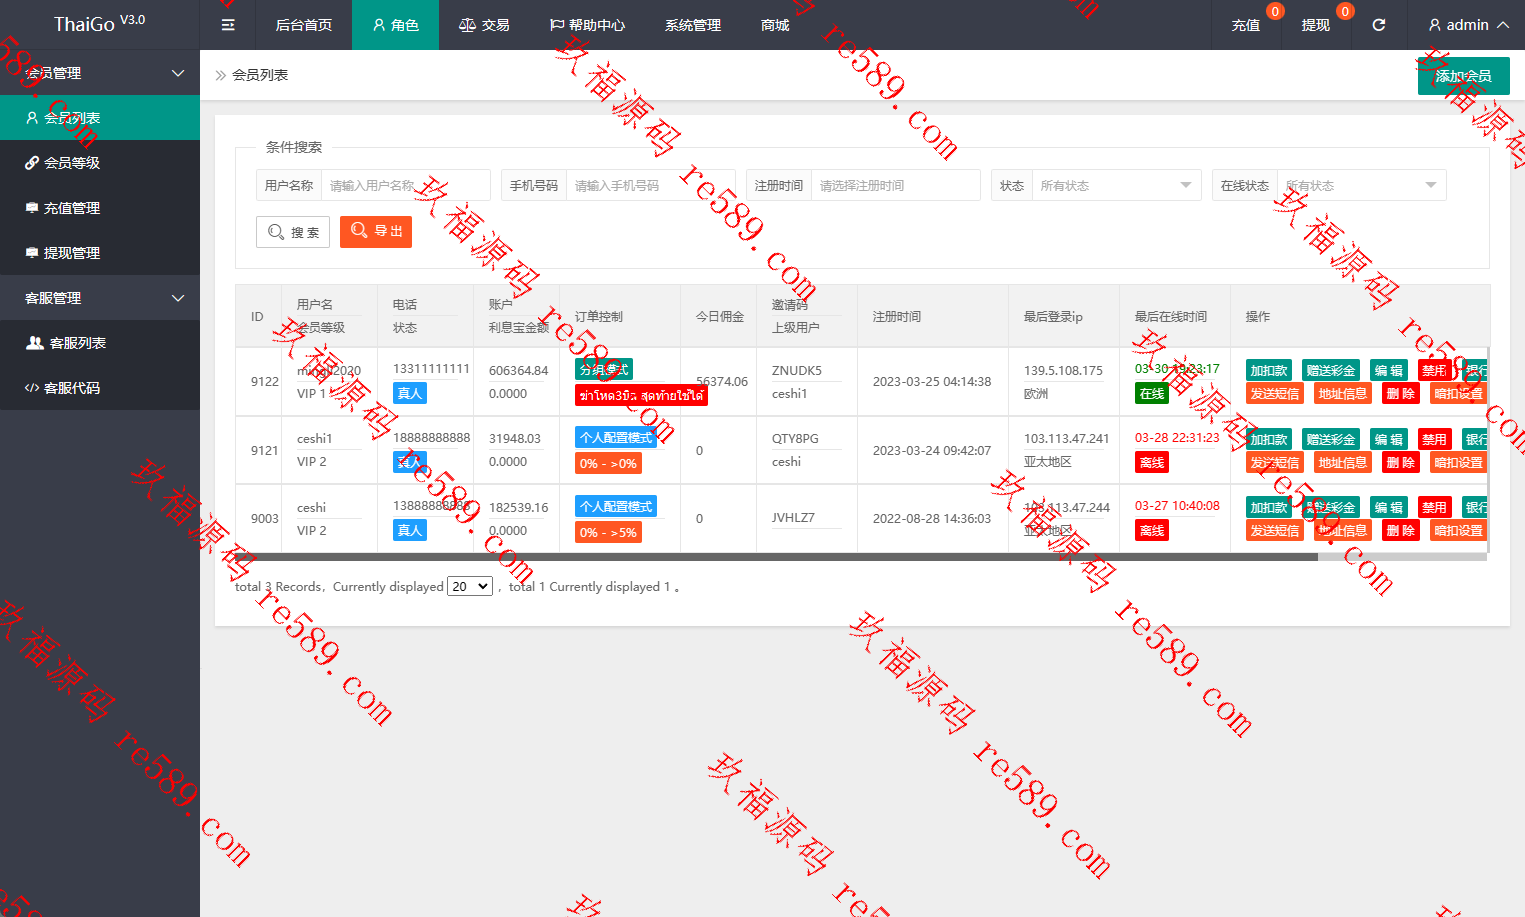The image size is (1525, 917).
Task: Open the 系统管理 menu
Action: (693, 25)
